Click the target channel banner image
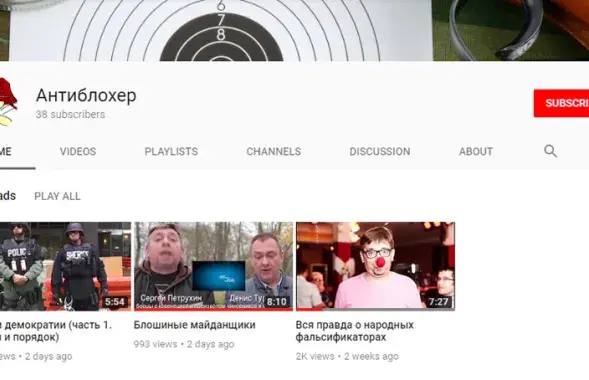The image size is (589, 380). [294, 30]
